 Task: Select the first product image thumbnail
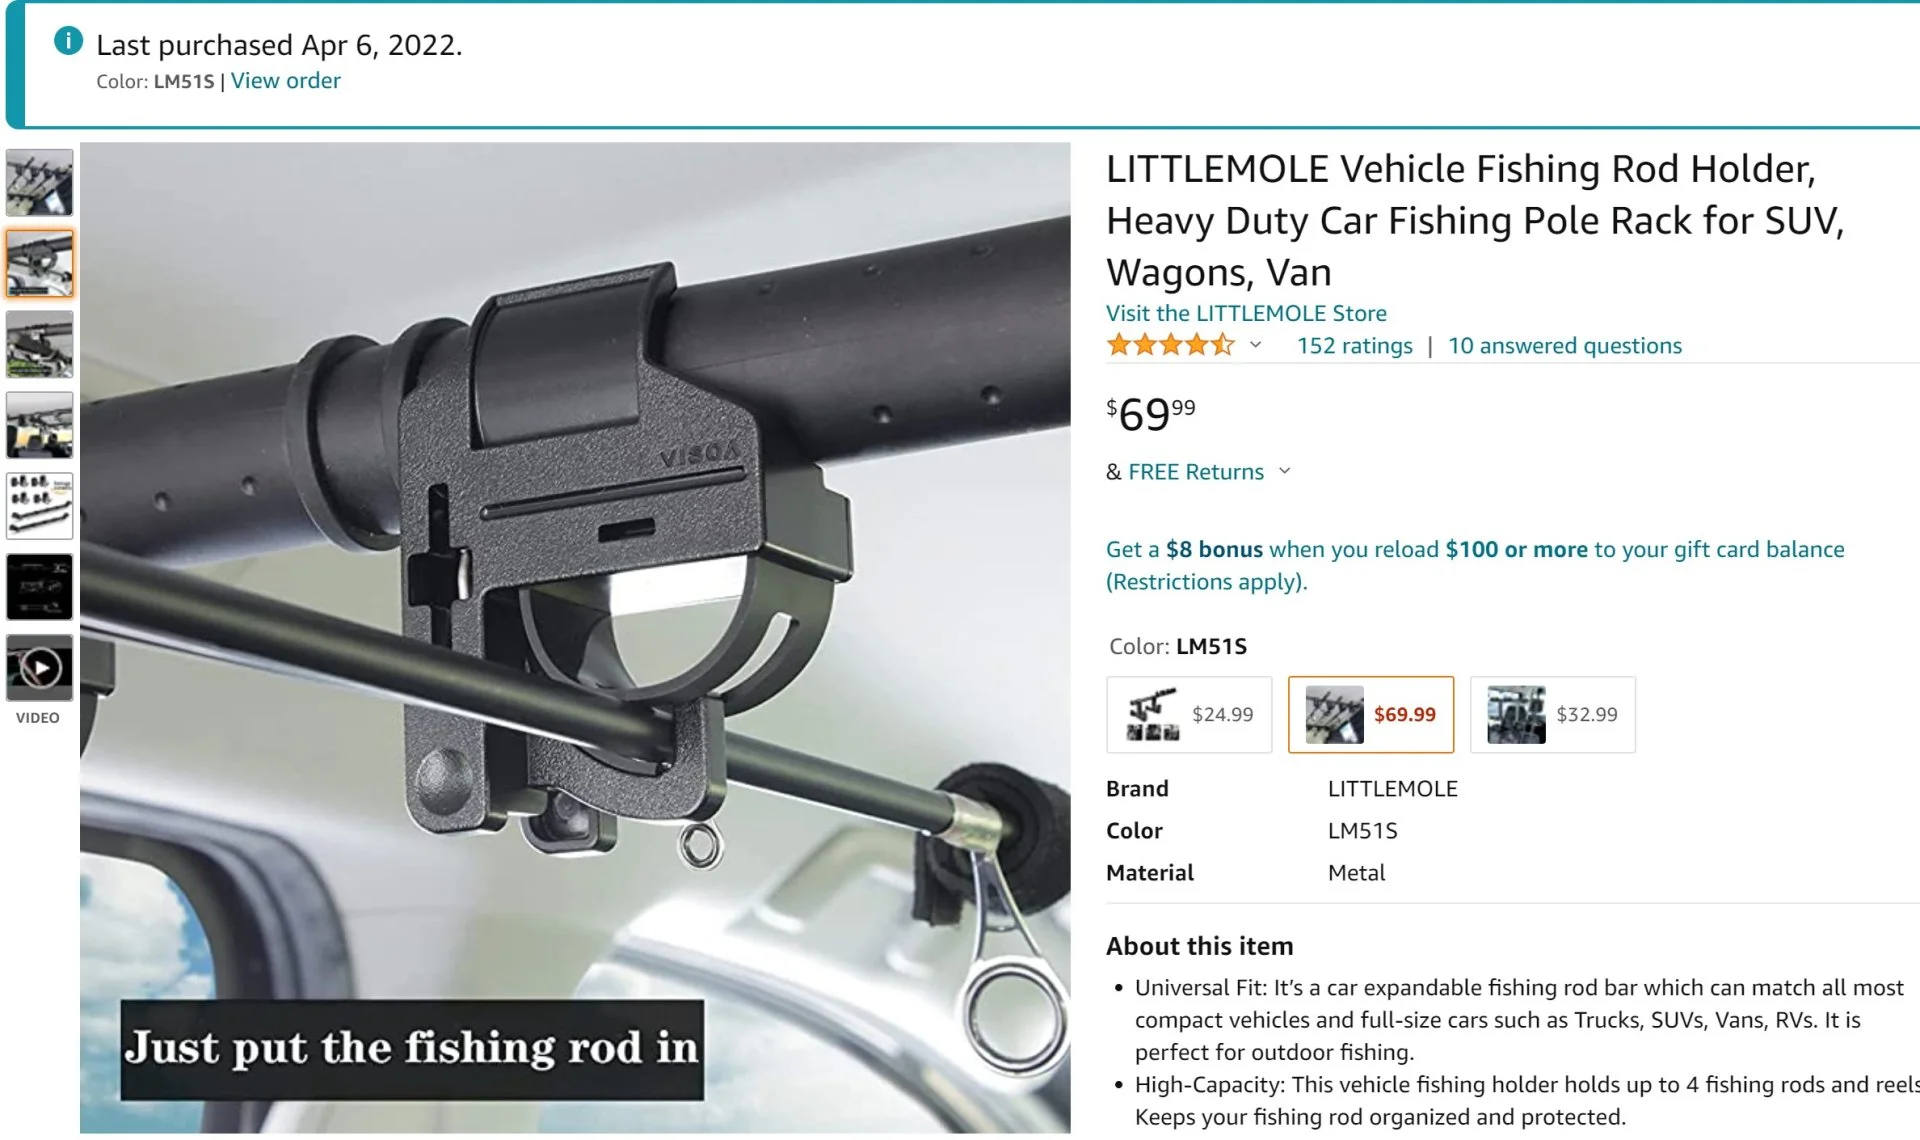(40, 183)
